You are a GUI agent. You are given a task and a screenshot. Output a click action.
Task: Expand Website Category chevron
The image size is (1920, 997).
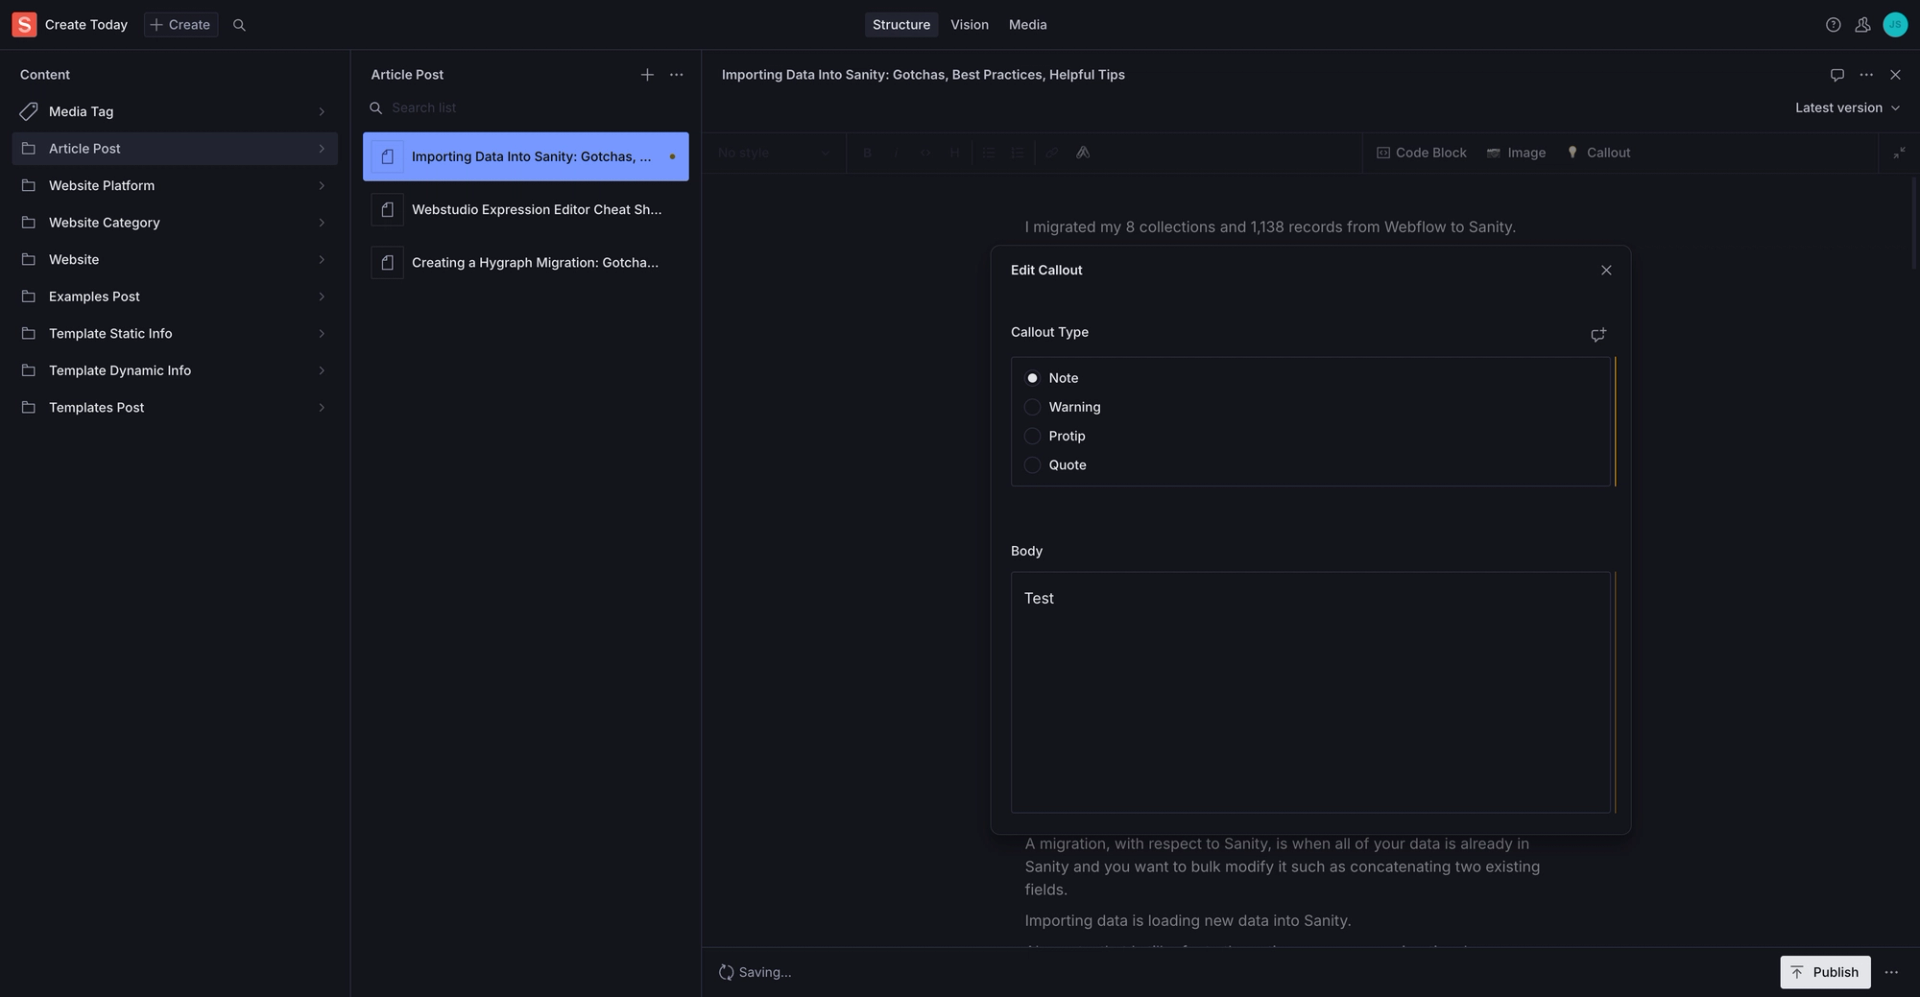[321, 223]
